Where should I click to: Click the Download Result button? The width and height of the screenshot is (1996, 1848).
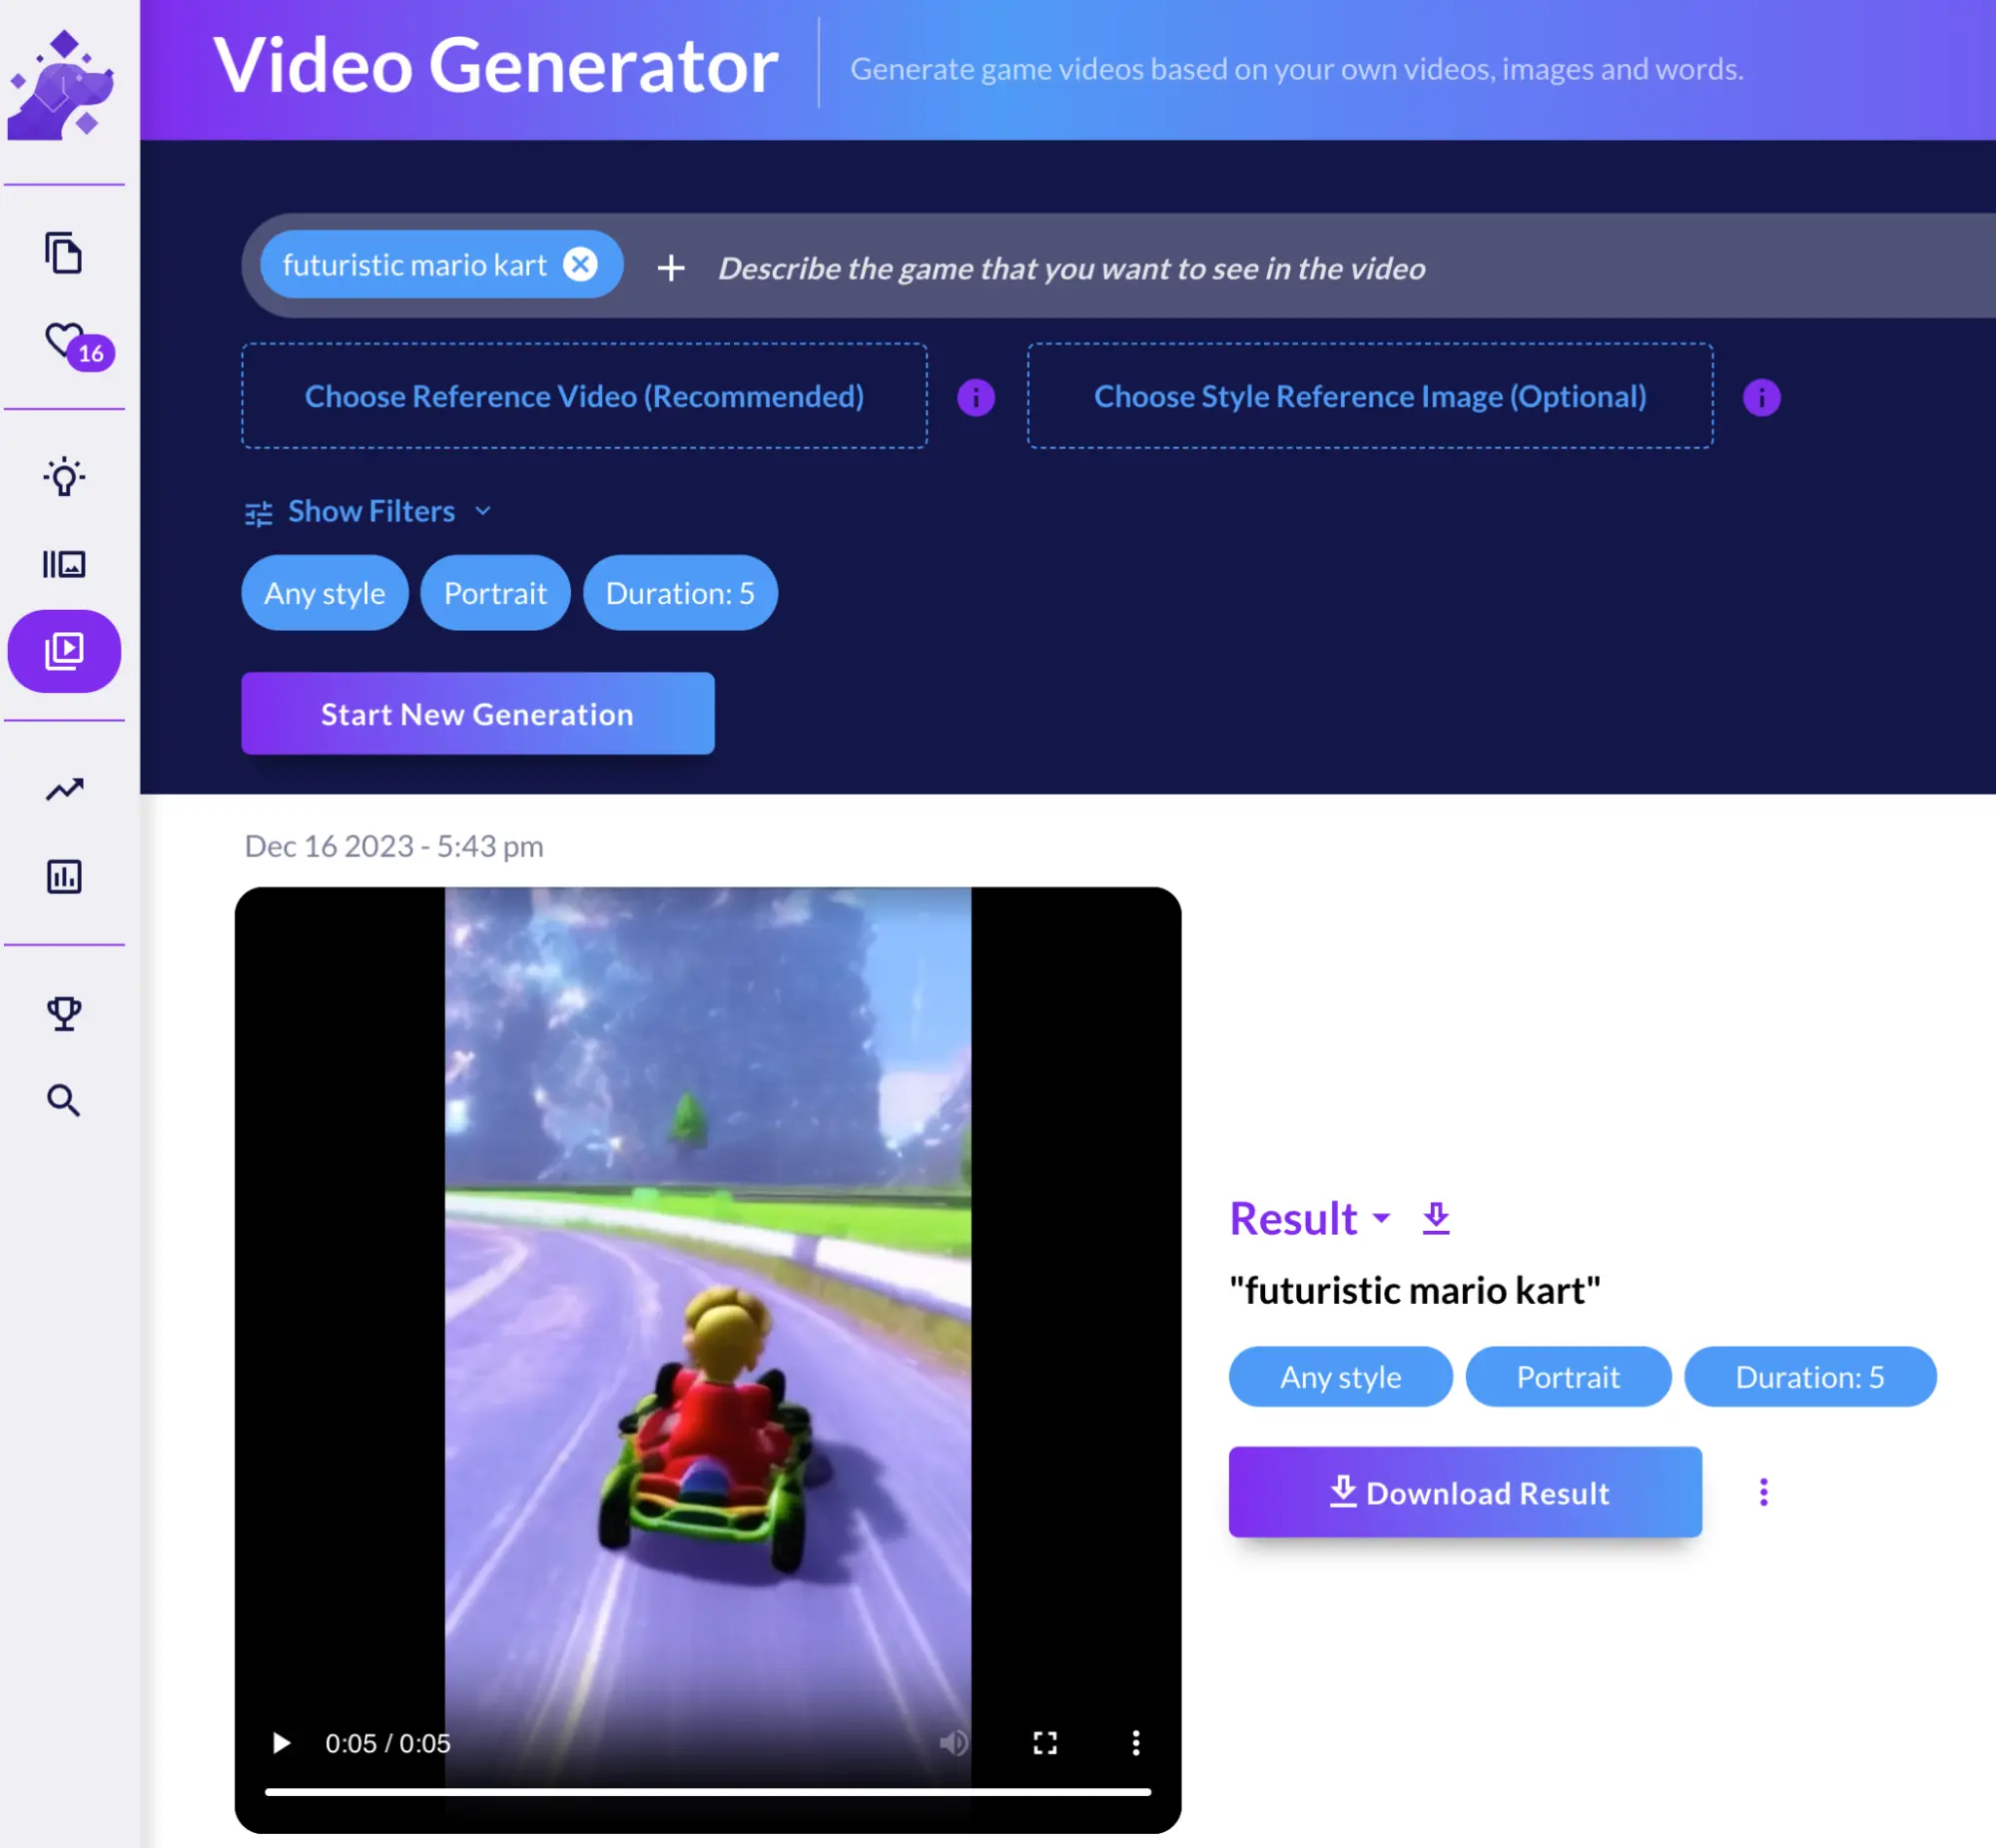[1465, 1492]
